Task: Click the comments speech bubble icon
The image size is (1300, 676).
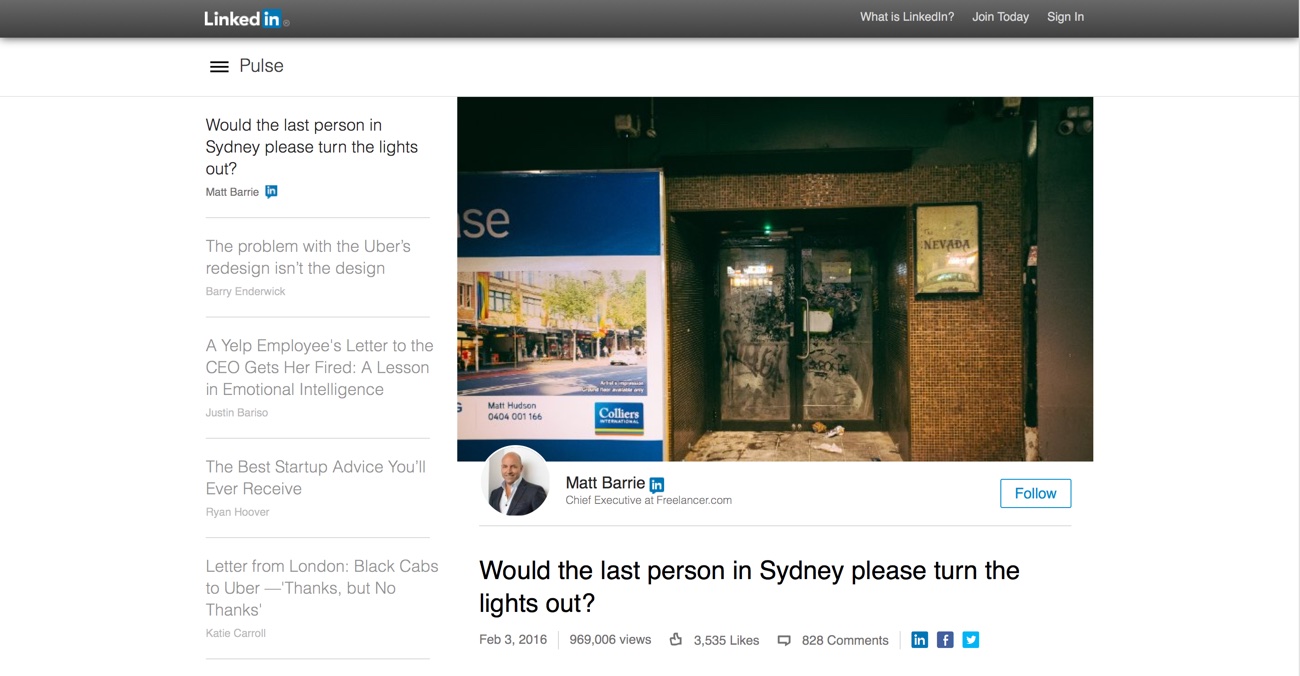Action: (x=784, y=640)
